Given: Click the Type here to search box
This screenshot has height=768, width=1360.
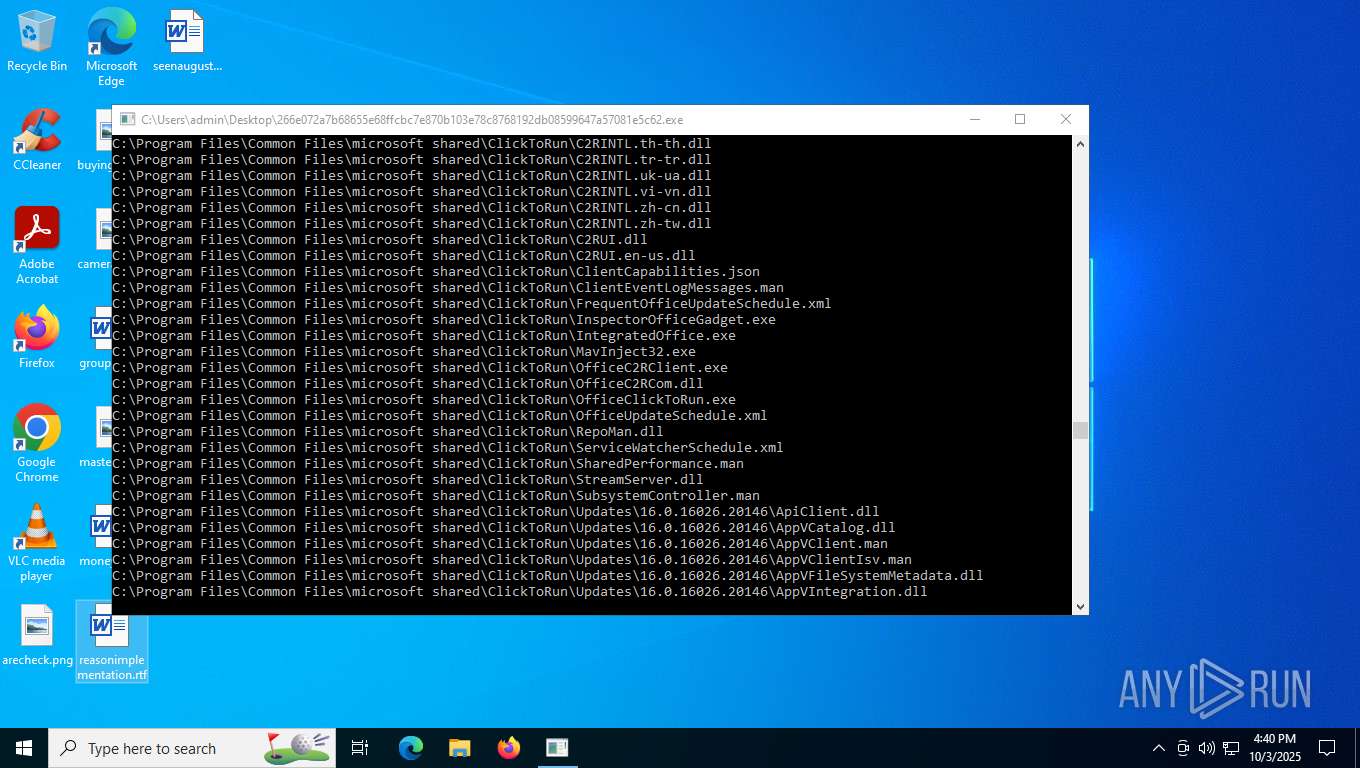Looking at the screenshot, I should click(x=192, y=748).
